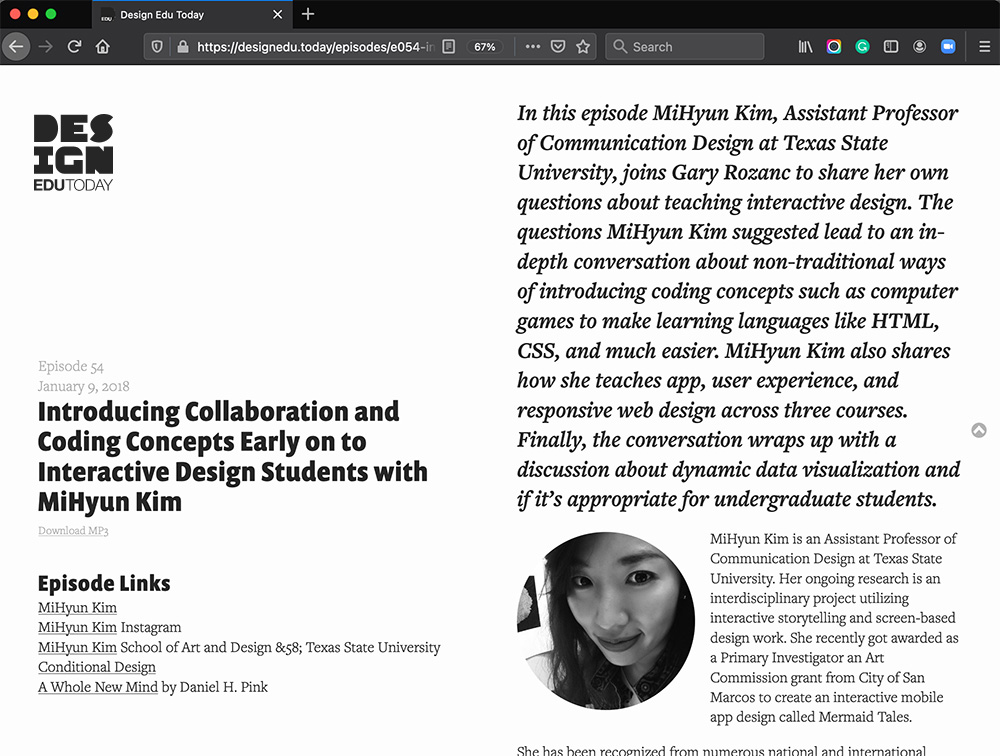Open the page actions three-dot menu
Viewport: 1000px width, 756px height.
coord(532,47)
